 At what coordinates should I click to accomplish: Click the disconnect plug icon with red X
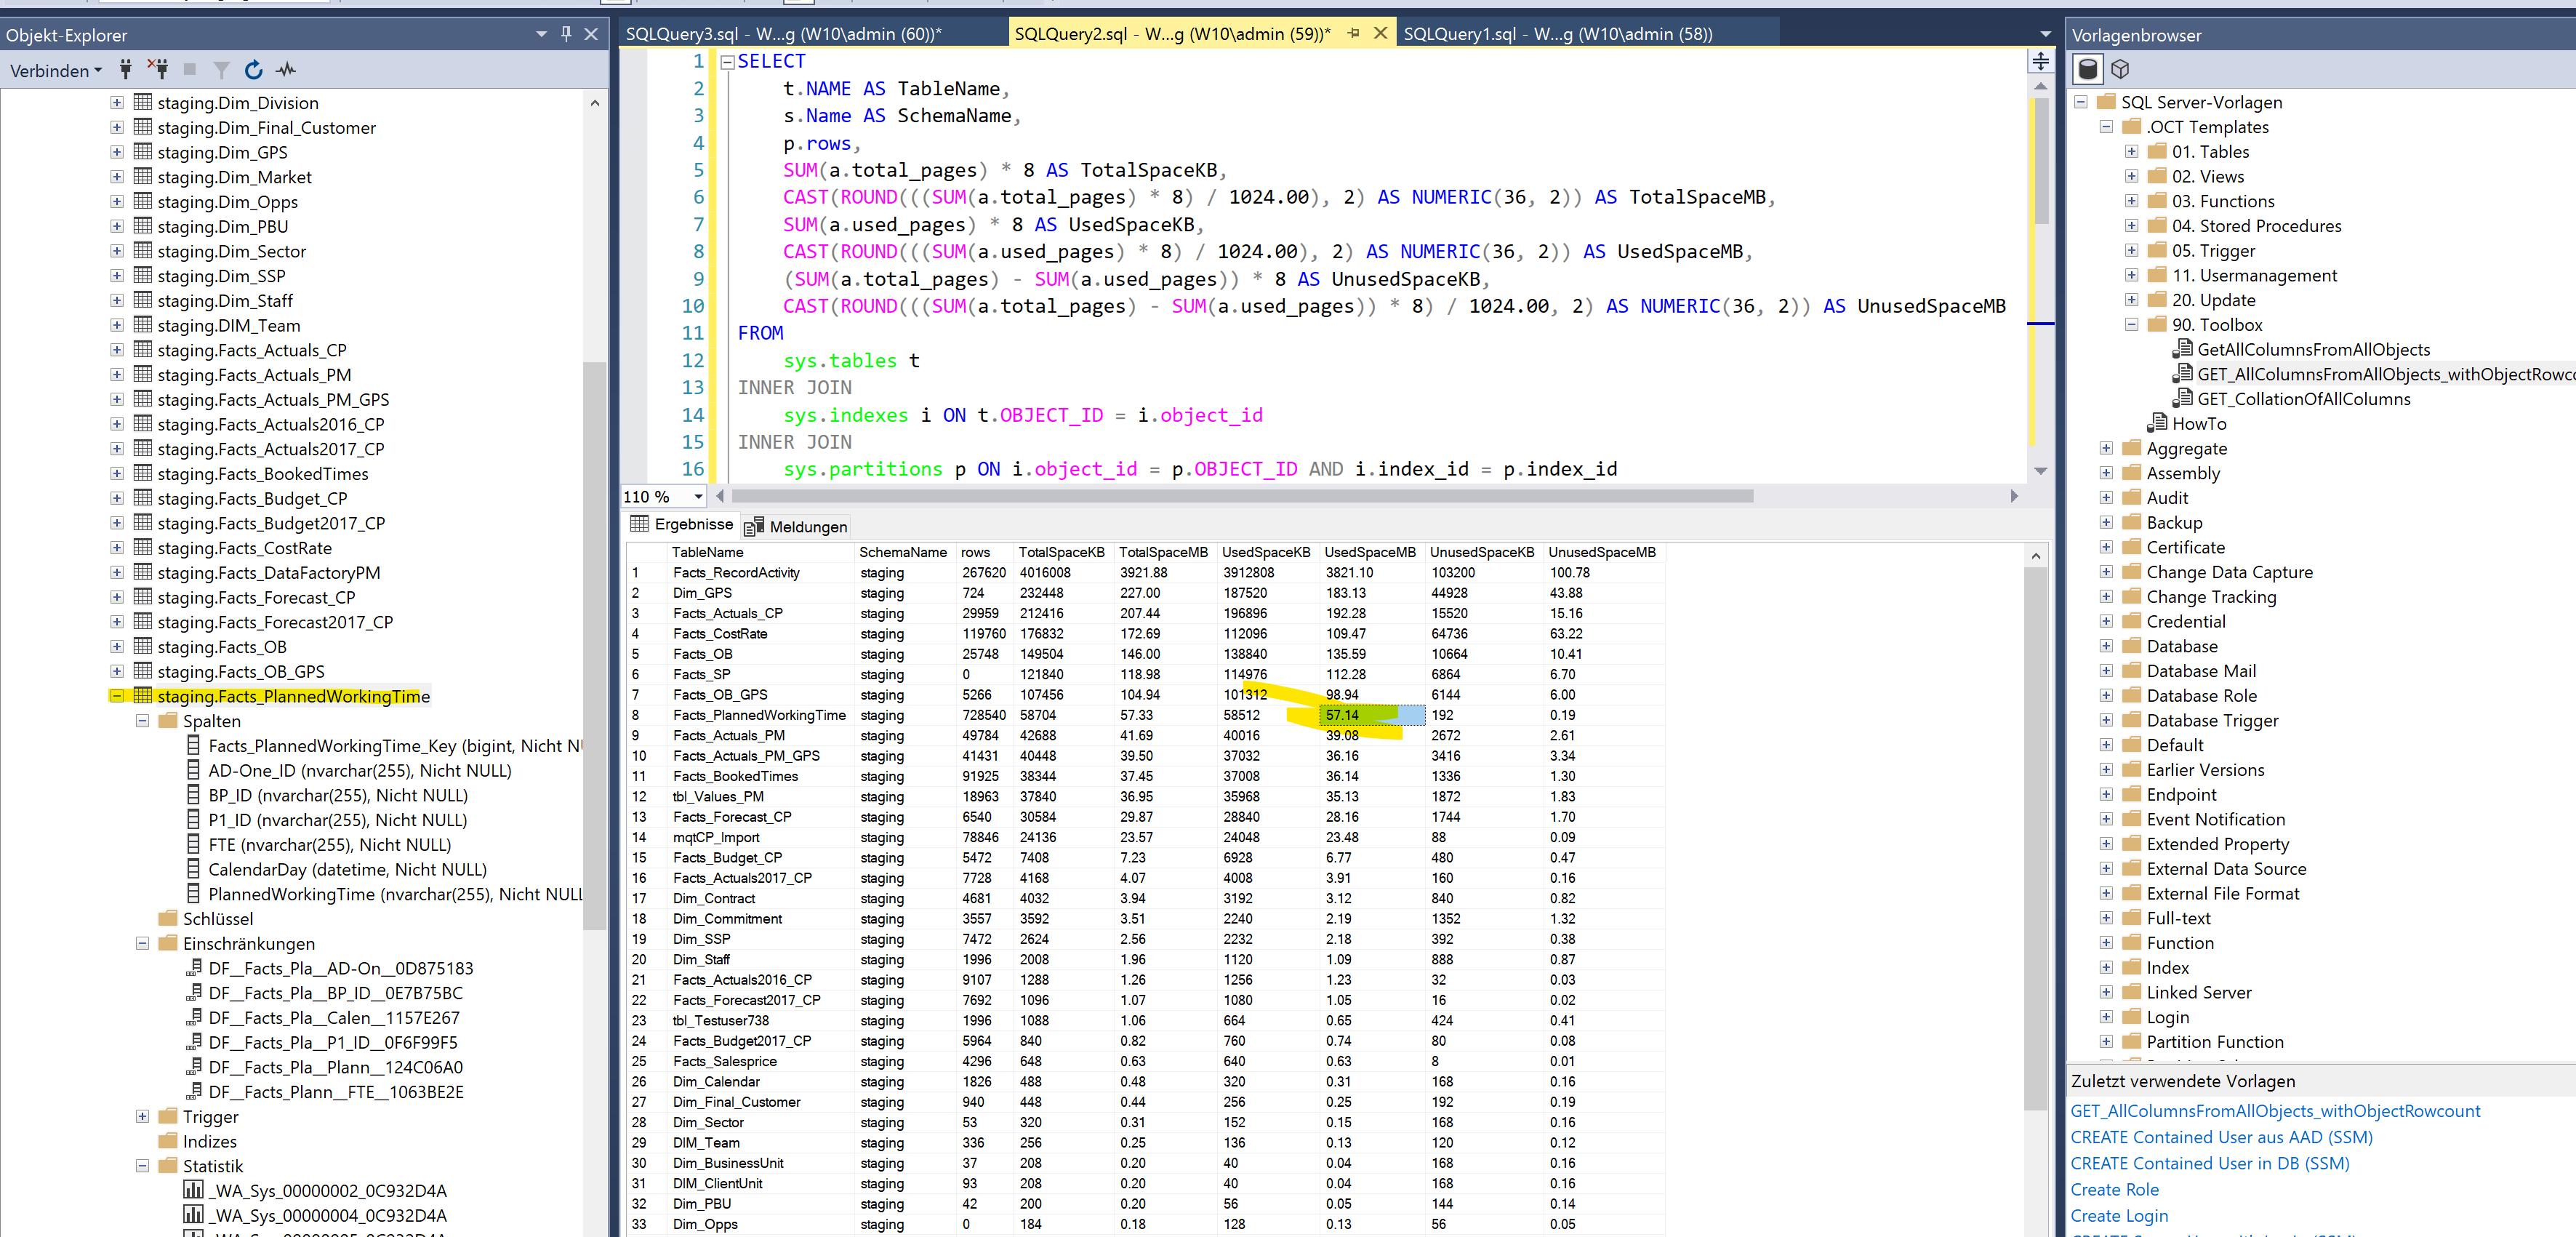158,69
